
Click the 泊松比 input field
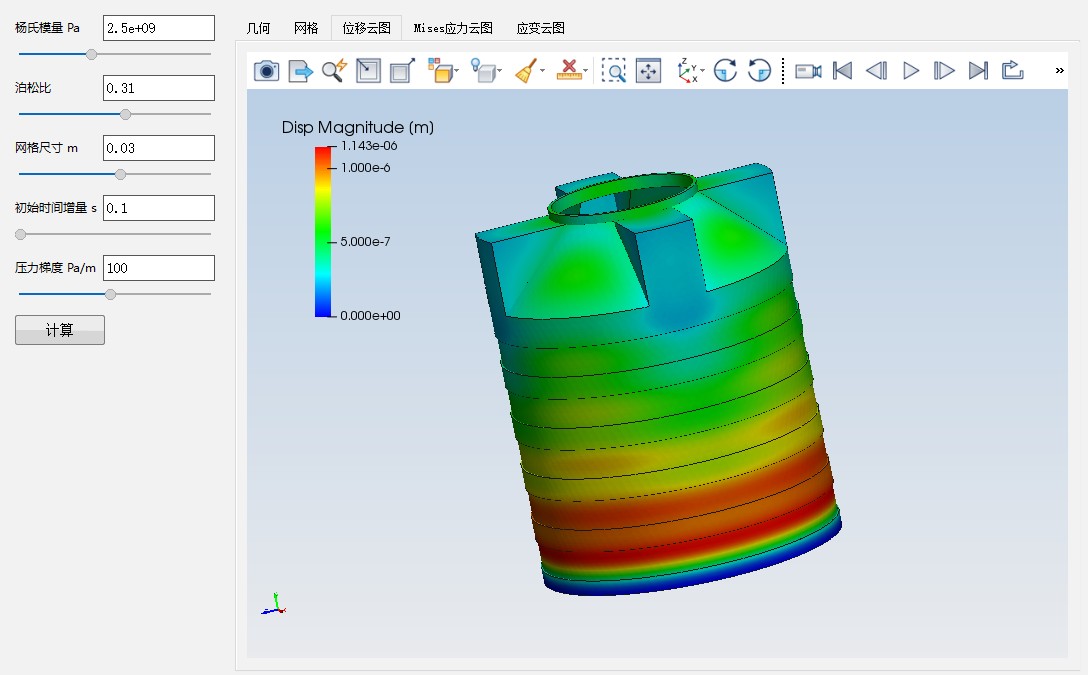point(159,88)
